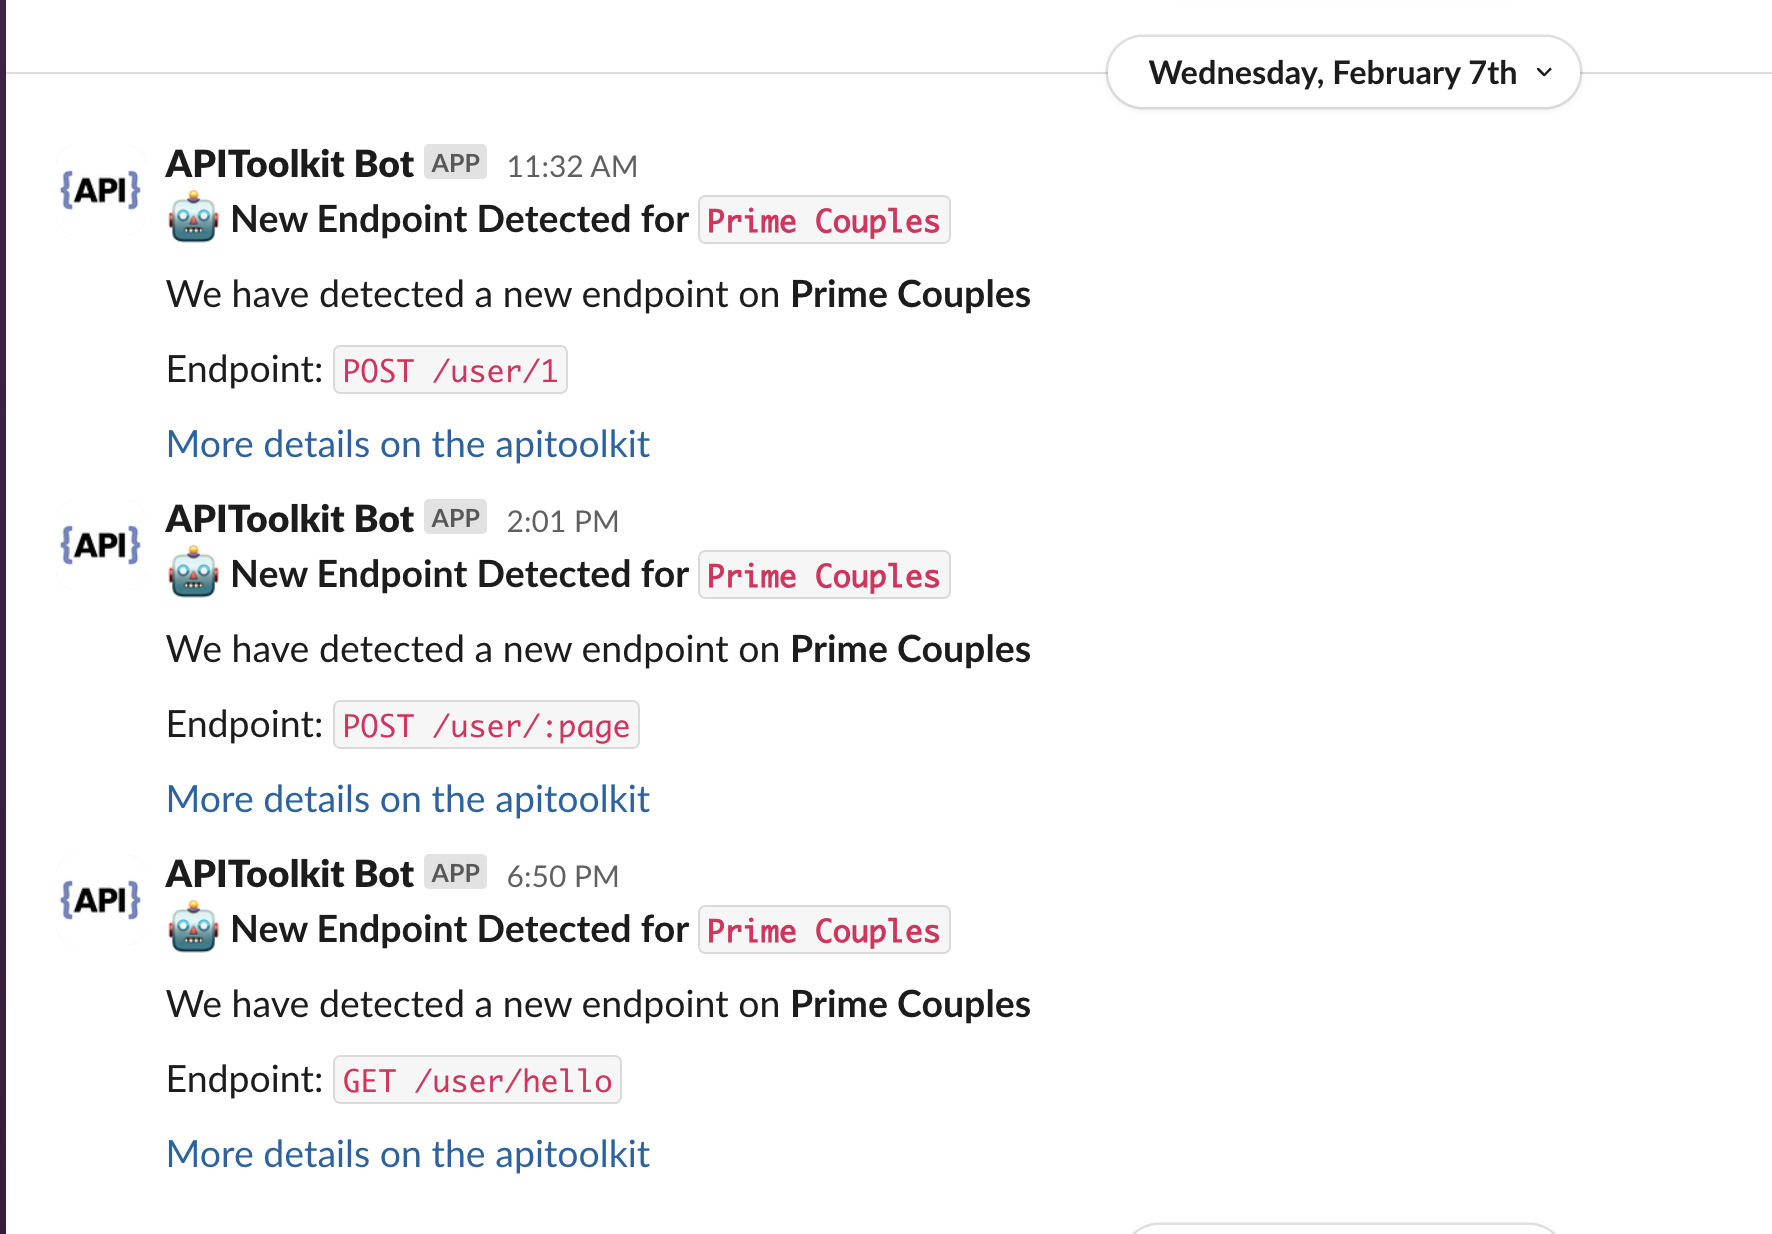Open the Wednesday, February 7th date dropdown
The width and height of the screenshot is (1772, 1234).
pyautogui.click(x=1343, y=72)
